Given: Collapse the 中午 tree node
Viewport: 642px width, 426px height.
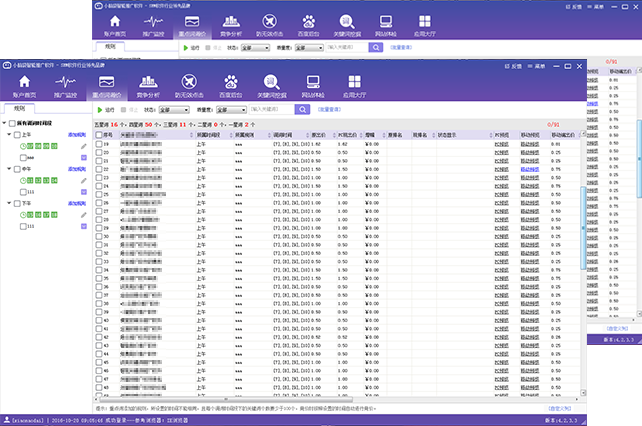Looking at the screenshot, I should (8, 169).
